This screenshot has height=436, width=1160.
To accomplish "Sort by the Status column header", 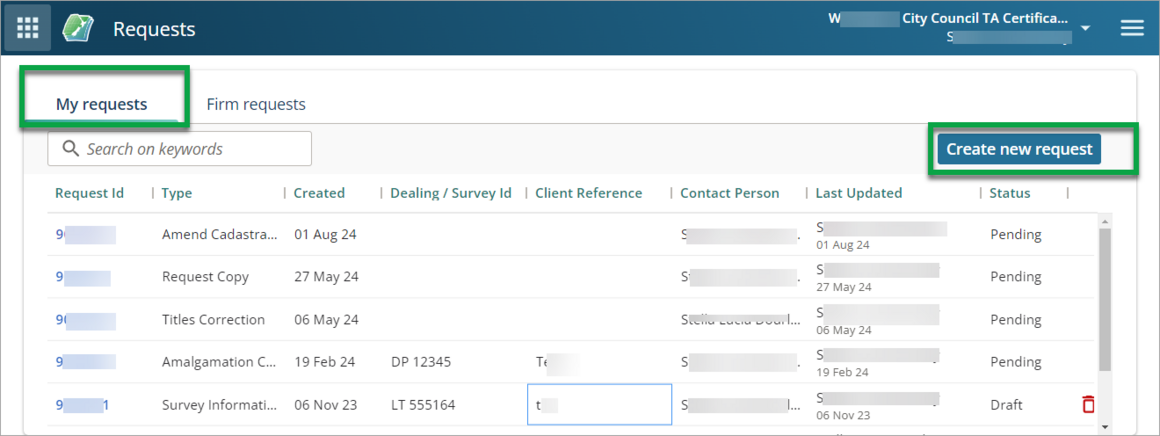I will click(x=1009, y=193).
